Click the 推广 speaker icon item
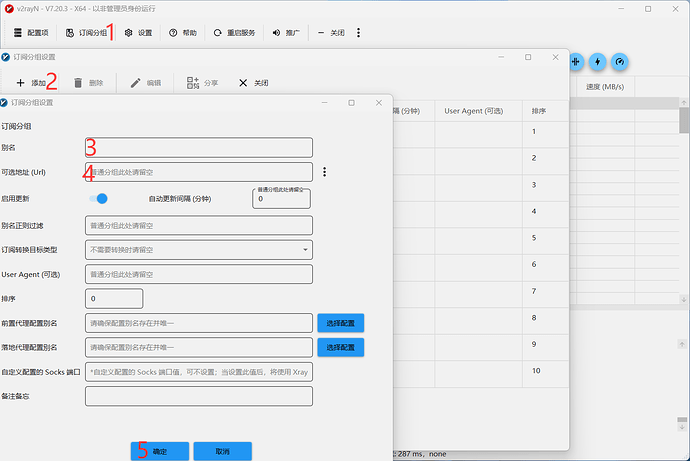690x461 pixels. [x=286, y=33]
